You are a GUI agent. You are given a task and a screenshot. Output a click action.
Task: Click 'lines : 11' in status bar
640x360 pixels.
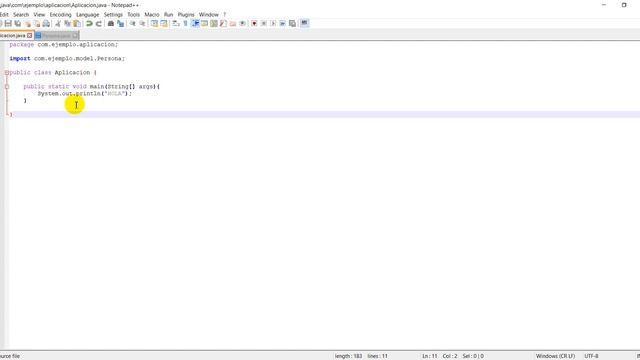(x=378, y=356)
